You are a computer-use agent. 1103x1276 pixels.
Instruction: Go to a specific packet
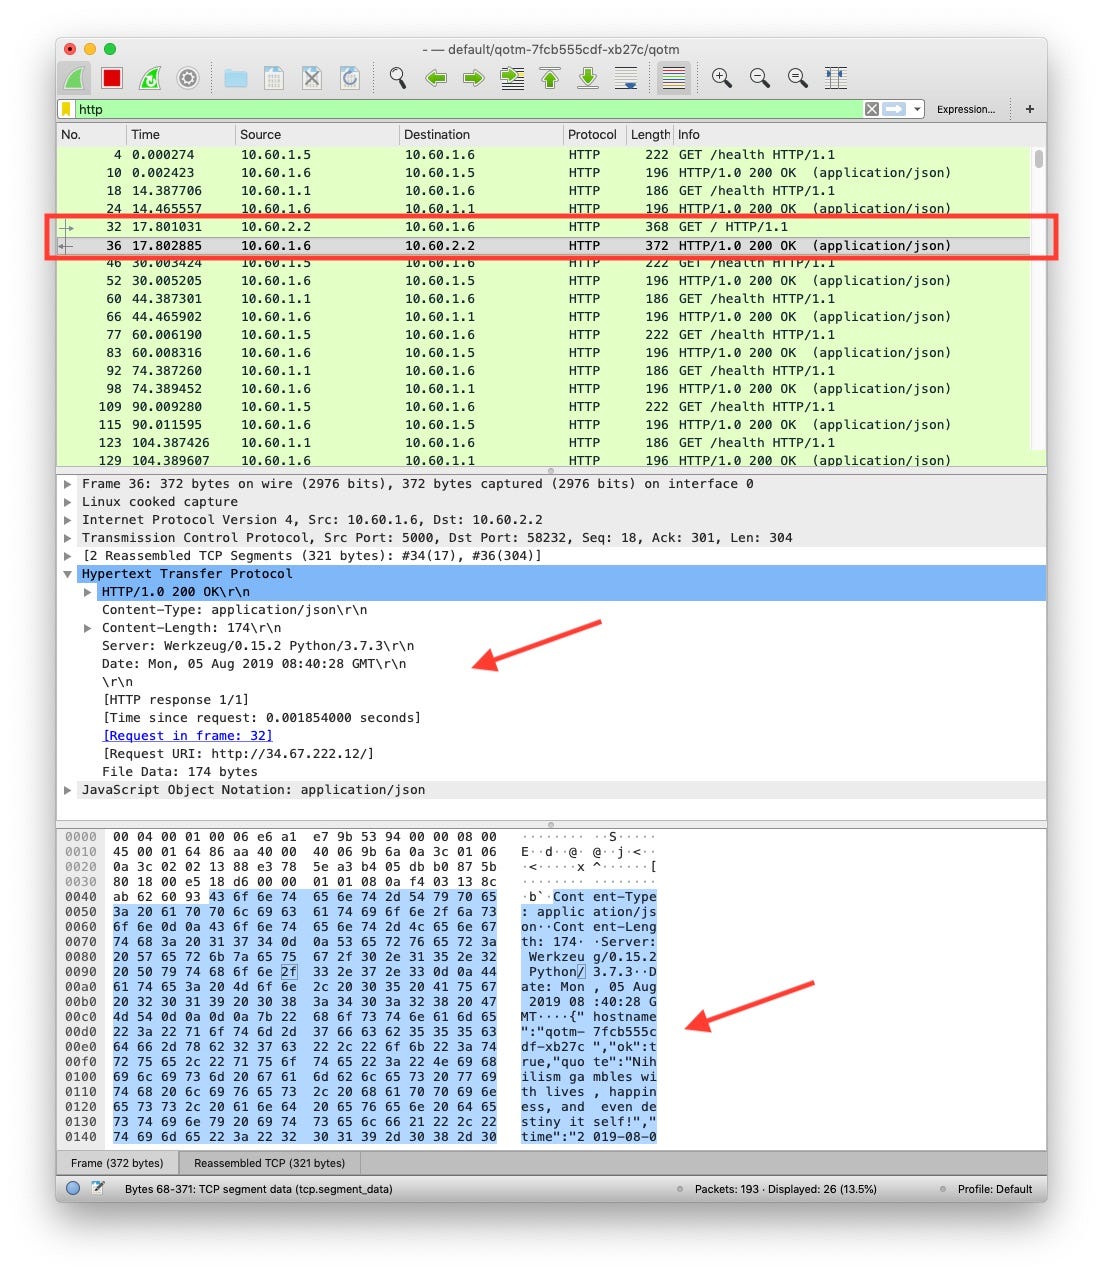pyautogui.click(x=512, y=78)
